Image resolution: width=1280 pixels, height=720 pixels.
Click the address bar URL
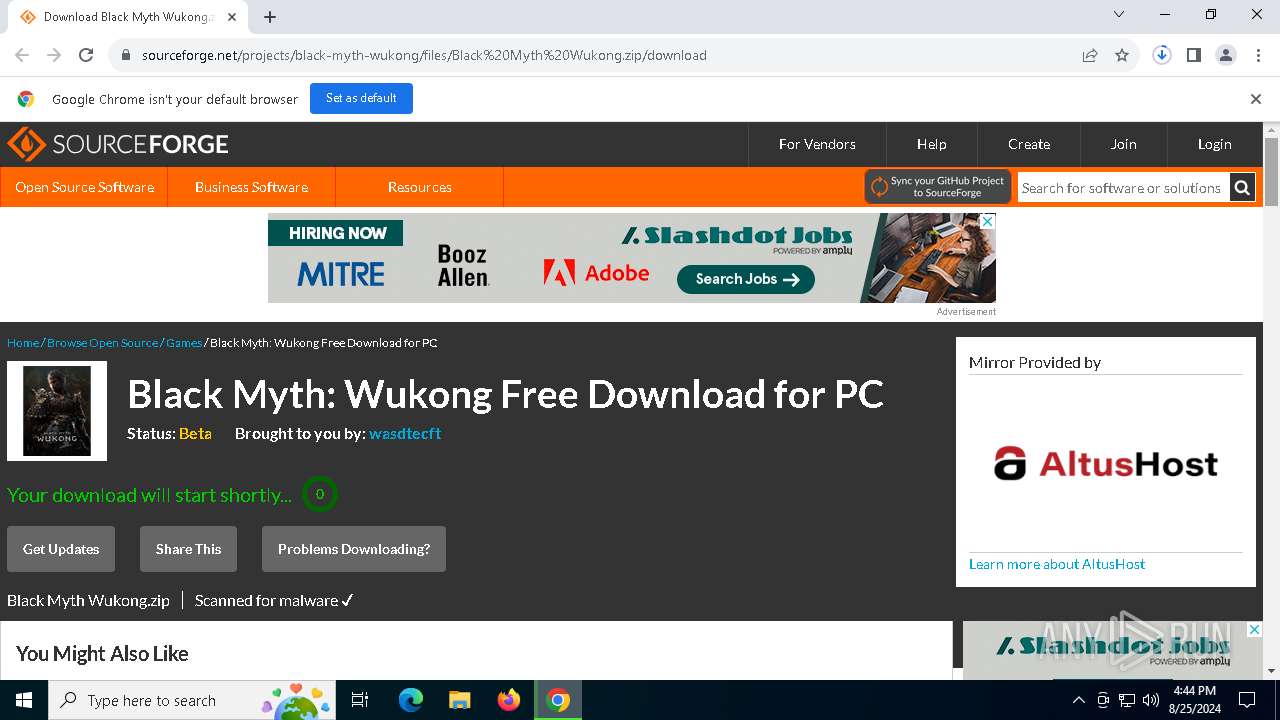tap(424, 55)
